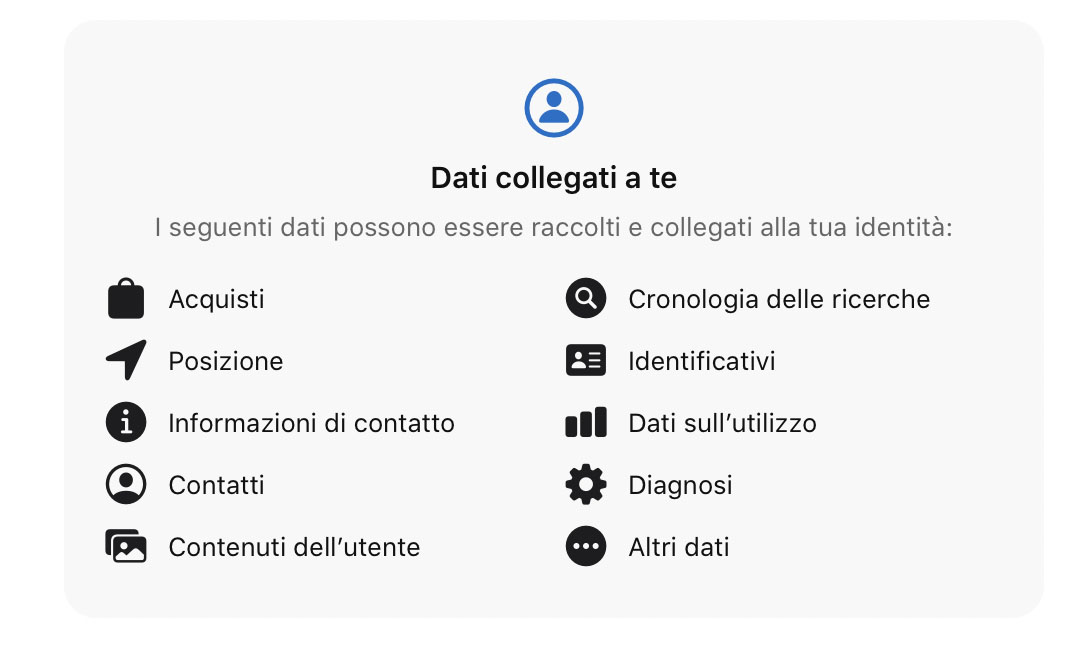
Task: Click the shopping bag icon beside Acquisti
Action: [125, 298]
